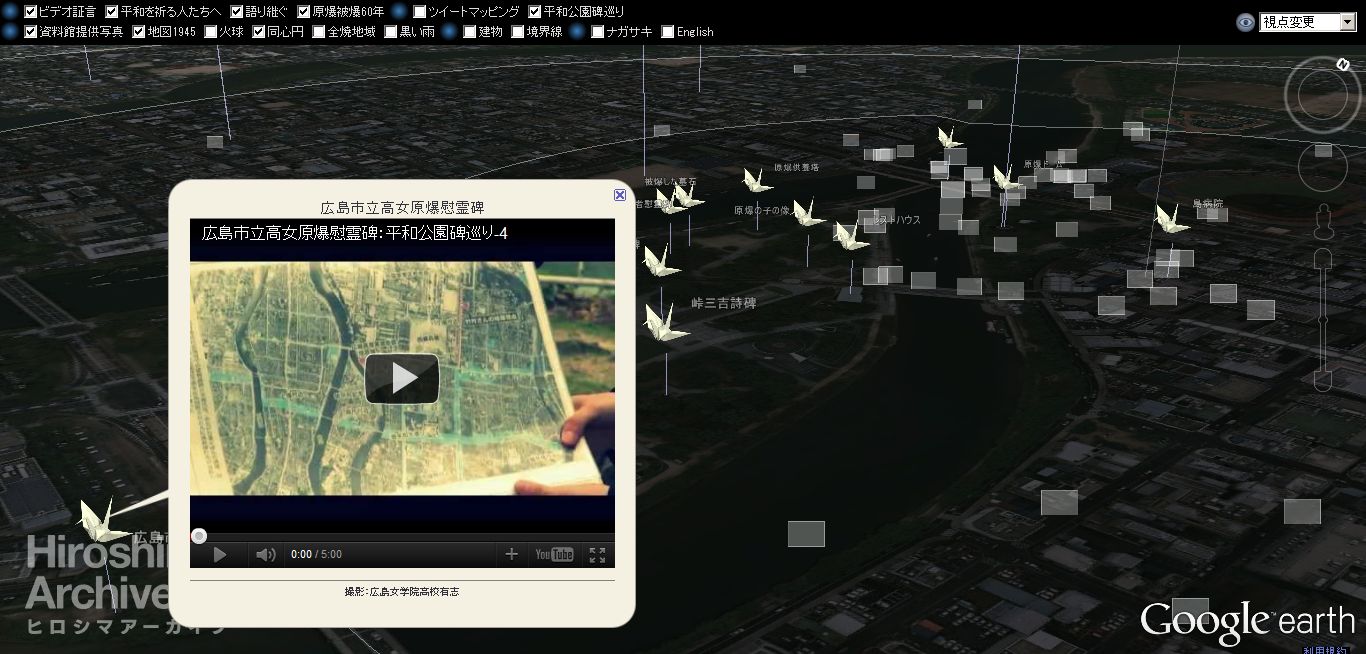Select the Street View pegman icon
The width and height of the screenshot is (1366, 654).
1323,221
